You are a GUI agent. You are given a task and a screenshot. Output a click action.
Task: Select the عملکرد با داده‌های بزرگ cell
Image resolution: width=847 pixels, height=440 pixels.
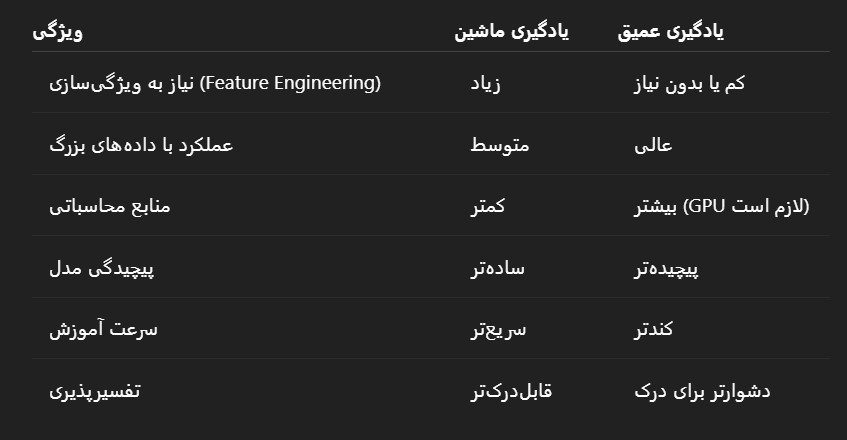point(141,145)
